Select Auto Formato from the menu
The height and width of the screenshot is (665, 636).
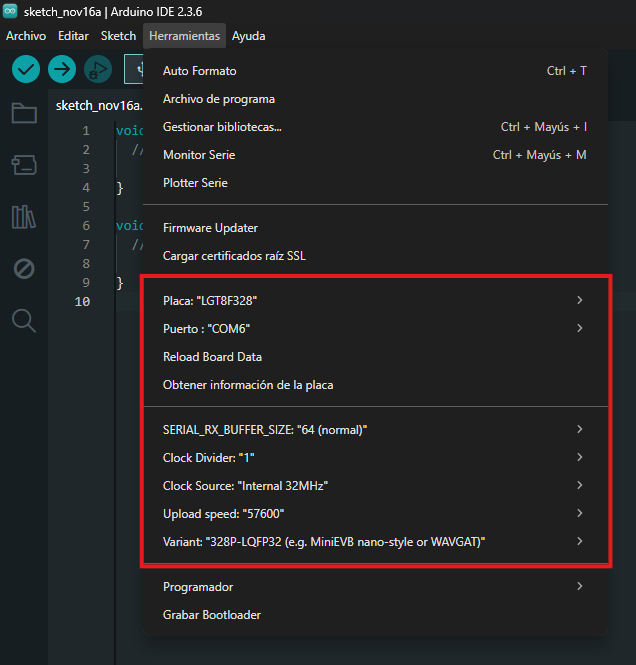point(200,72)
